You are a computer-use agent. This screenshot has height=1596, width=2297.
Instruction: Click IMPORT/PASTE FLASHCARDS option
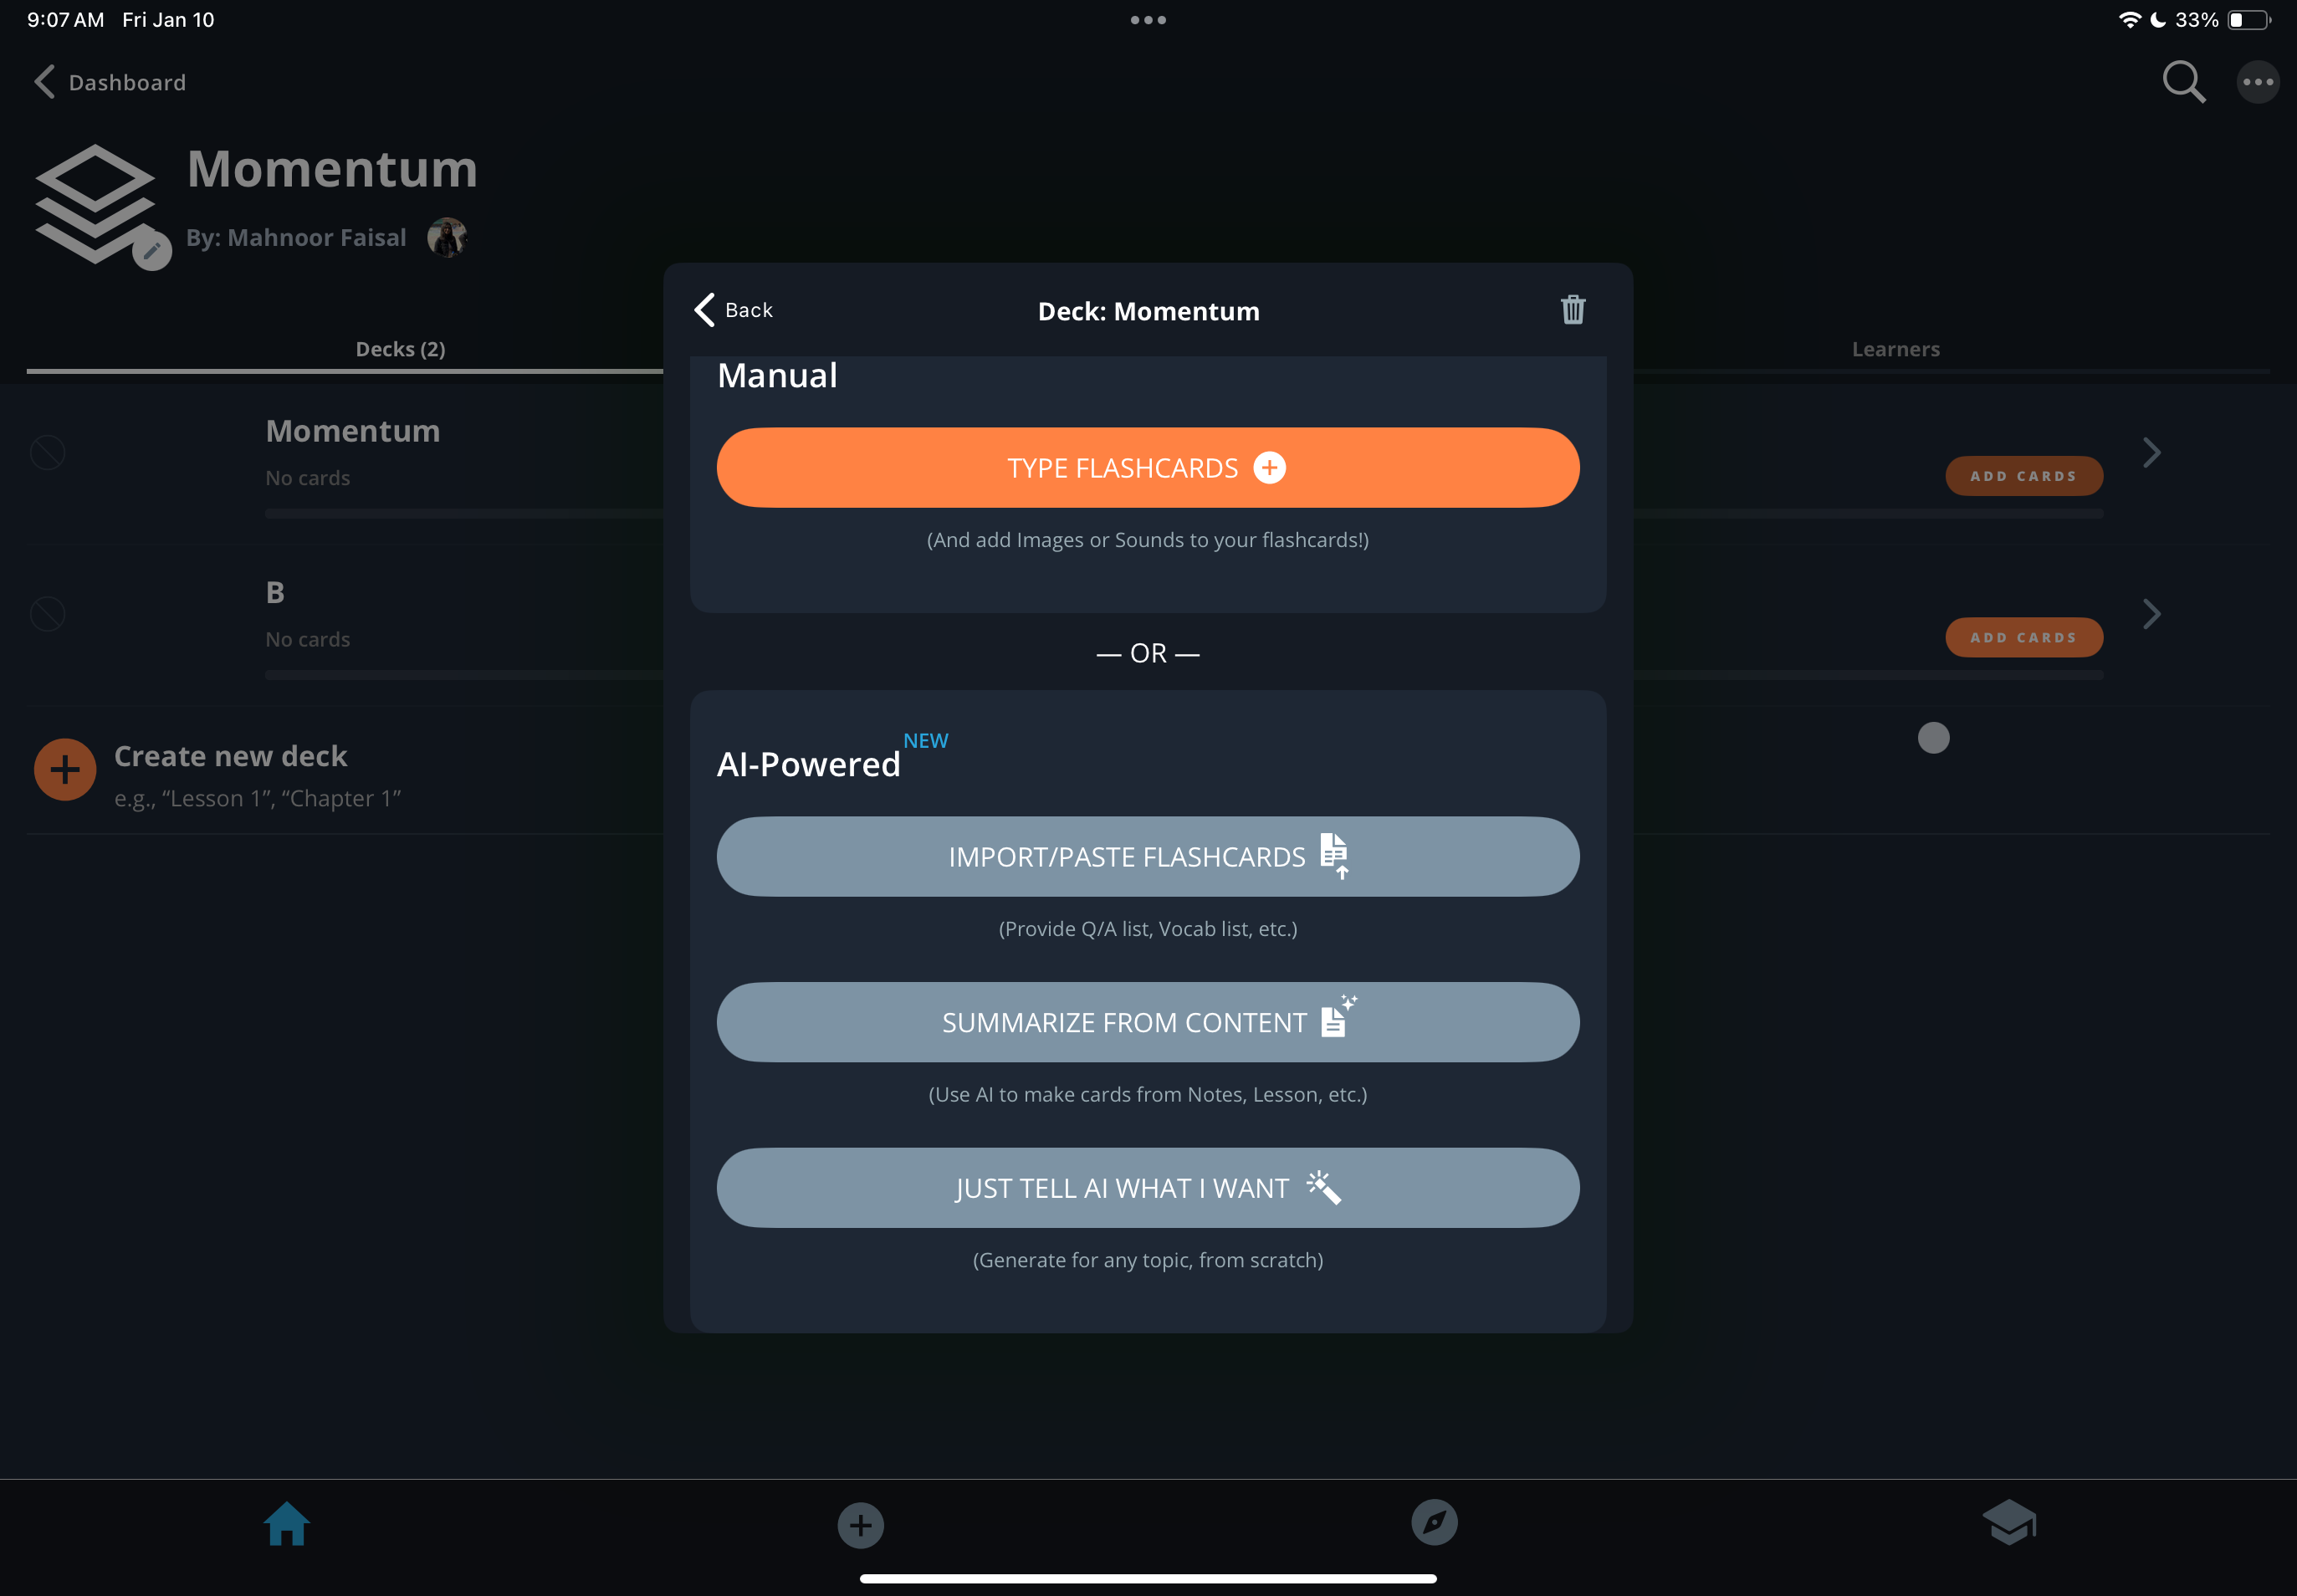[x=1147, y=856]
